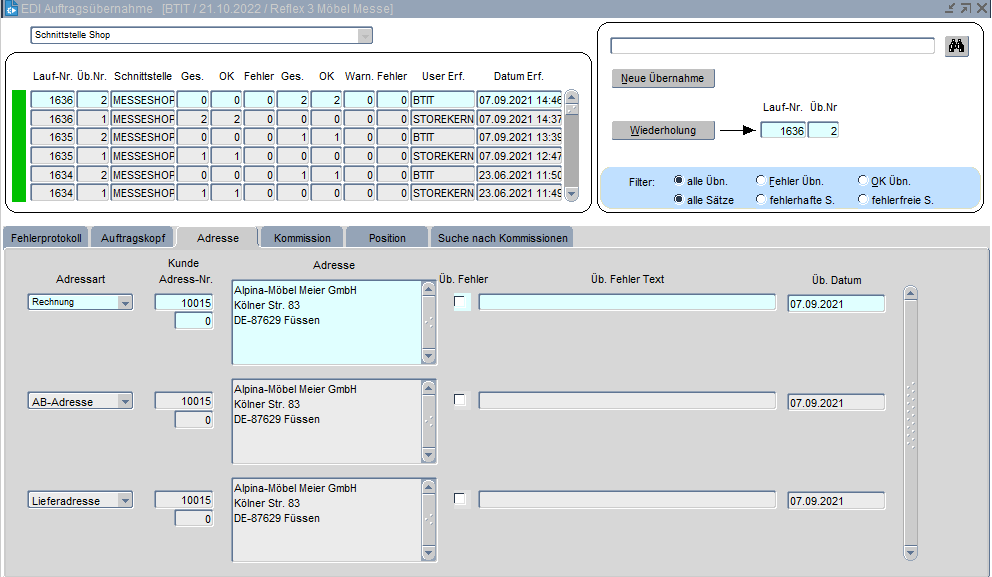Toggle Üb. Fehler checkbox for Rechnung address

[x=461, y=302]
